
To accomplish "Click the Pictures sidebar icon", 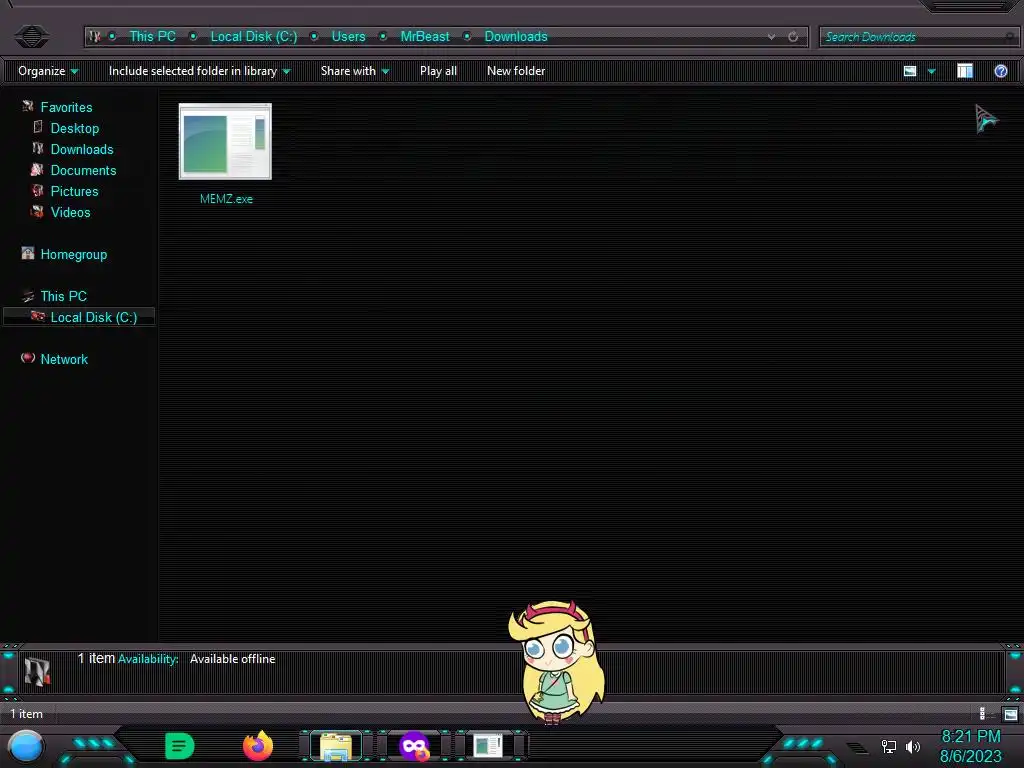I will (38, 190).
